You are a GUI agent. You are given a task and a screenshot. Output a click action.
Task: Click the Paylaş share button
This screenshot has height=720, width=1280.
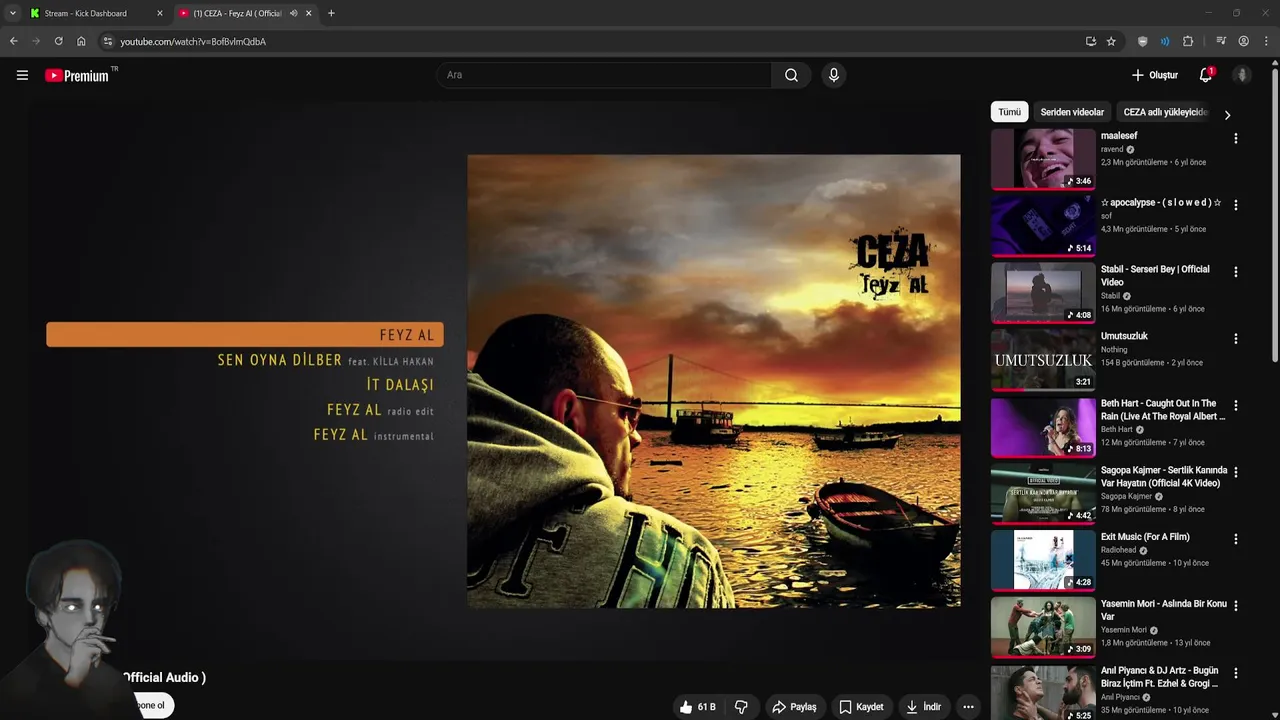point(794,707)
